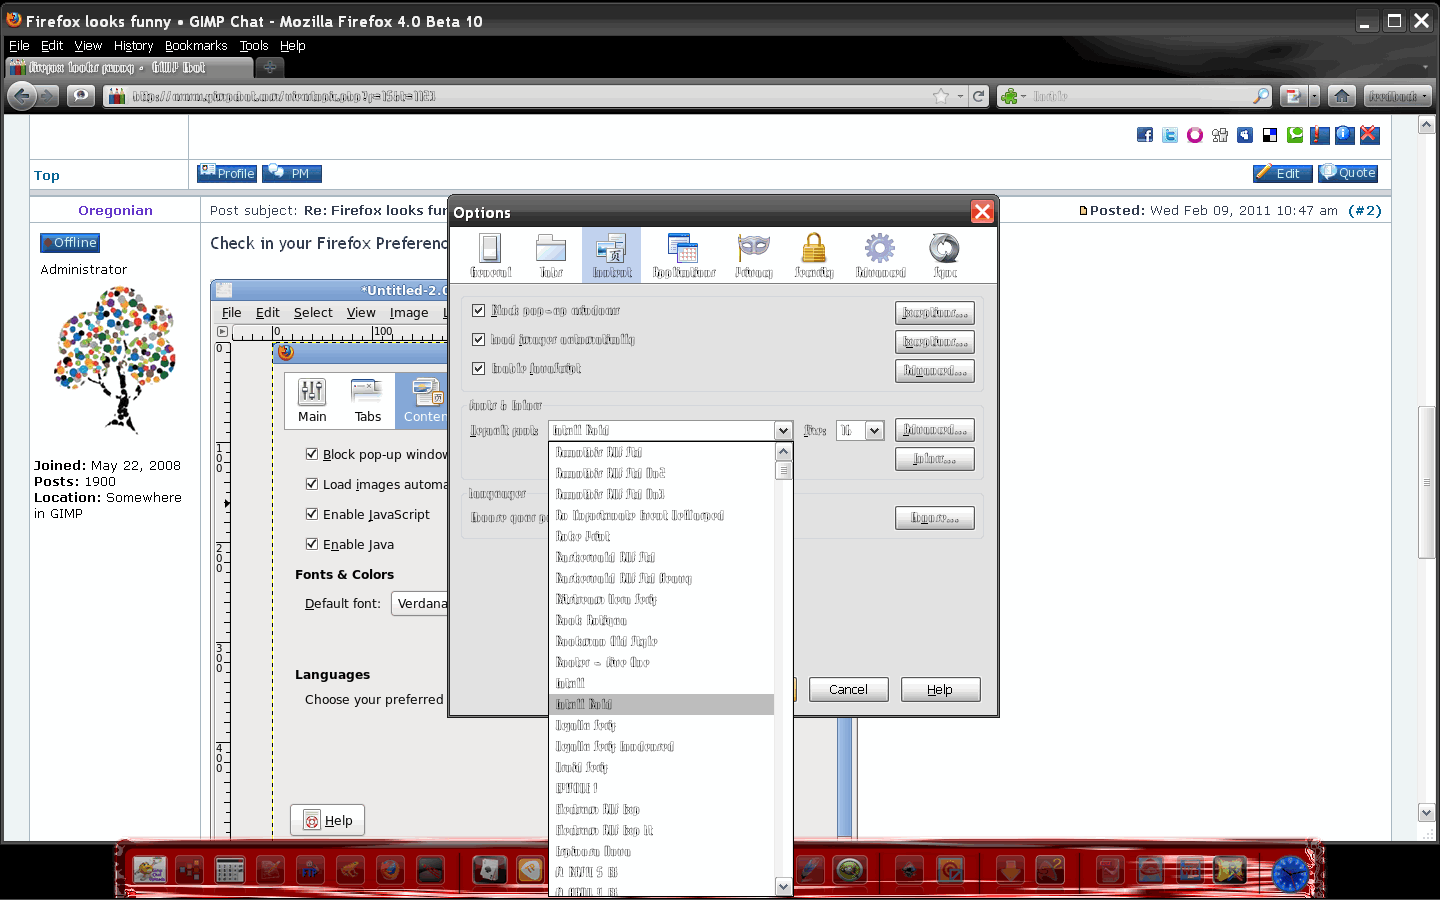
Task: Go back with the browser Back arrow
Action: click(22, 96)
